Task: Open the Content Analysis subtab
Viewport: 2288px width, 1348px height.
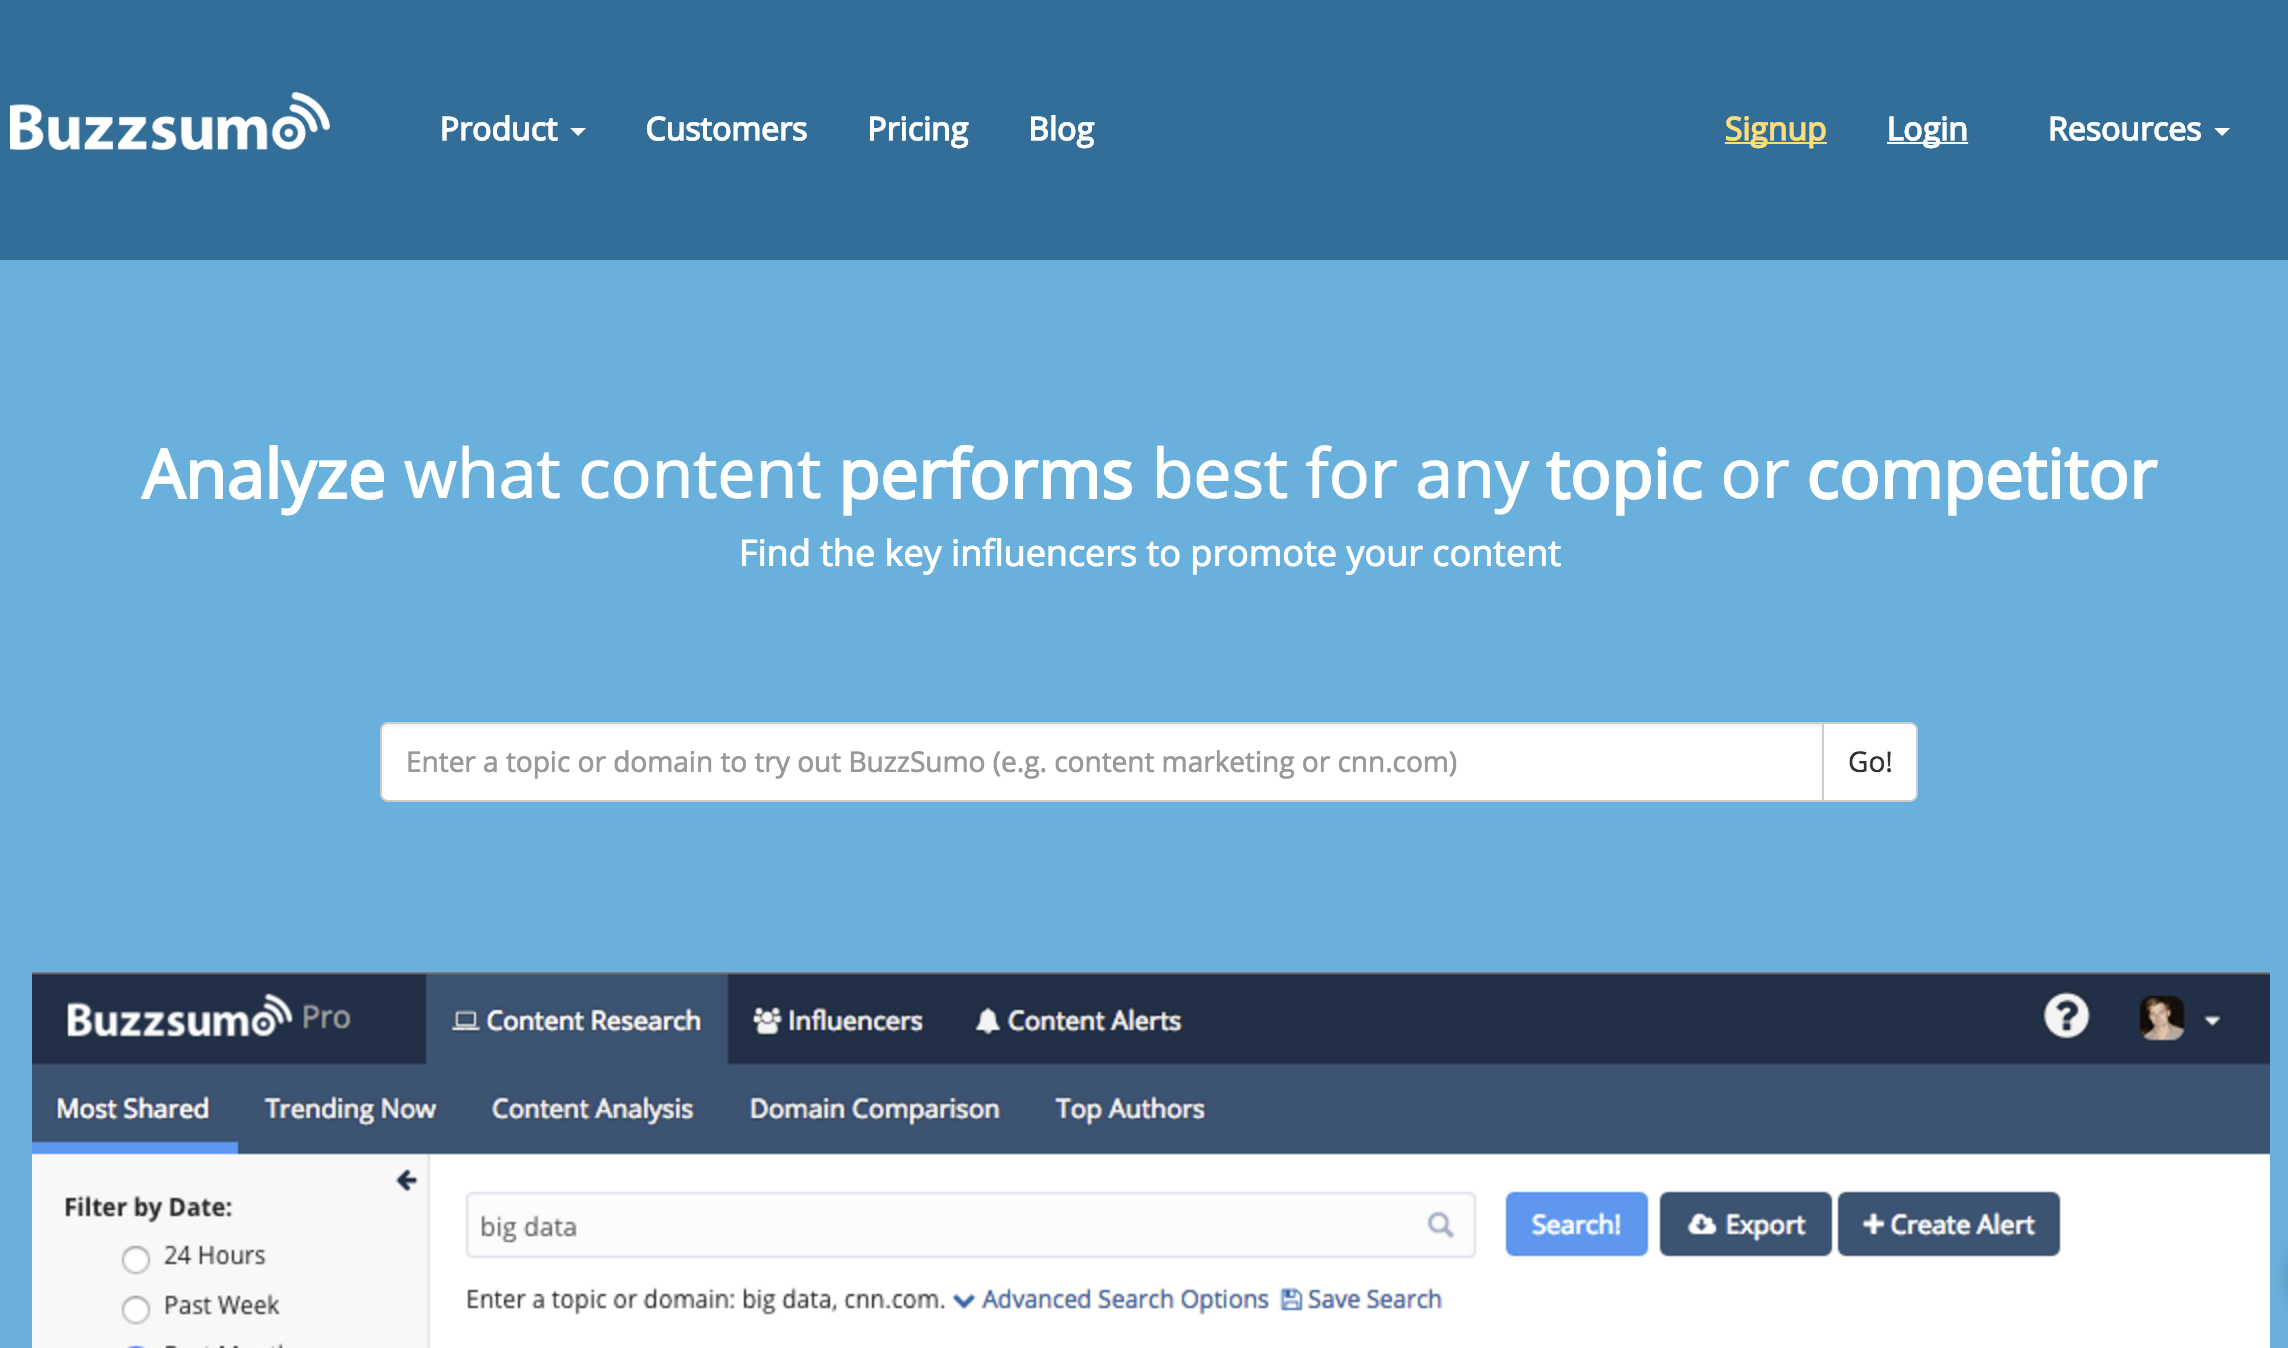Action: coord(592,1108)
